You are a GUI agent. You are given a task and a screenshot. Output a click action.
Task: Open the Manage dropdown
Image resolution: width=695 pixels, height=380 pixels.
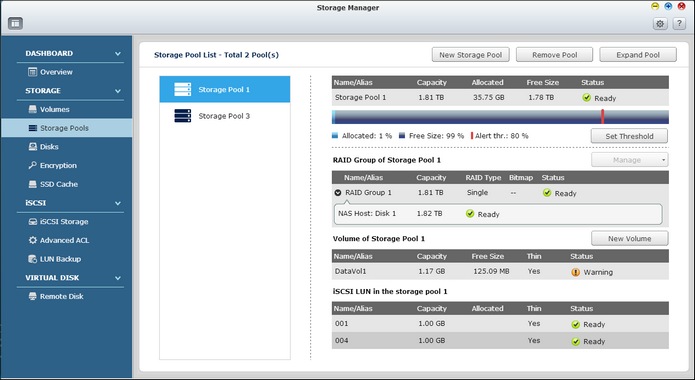tap(629, 160)
